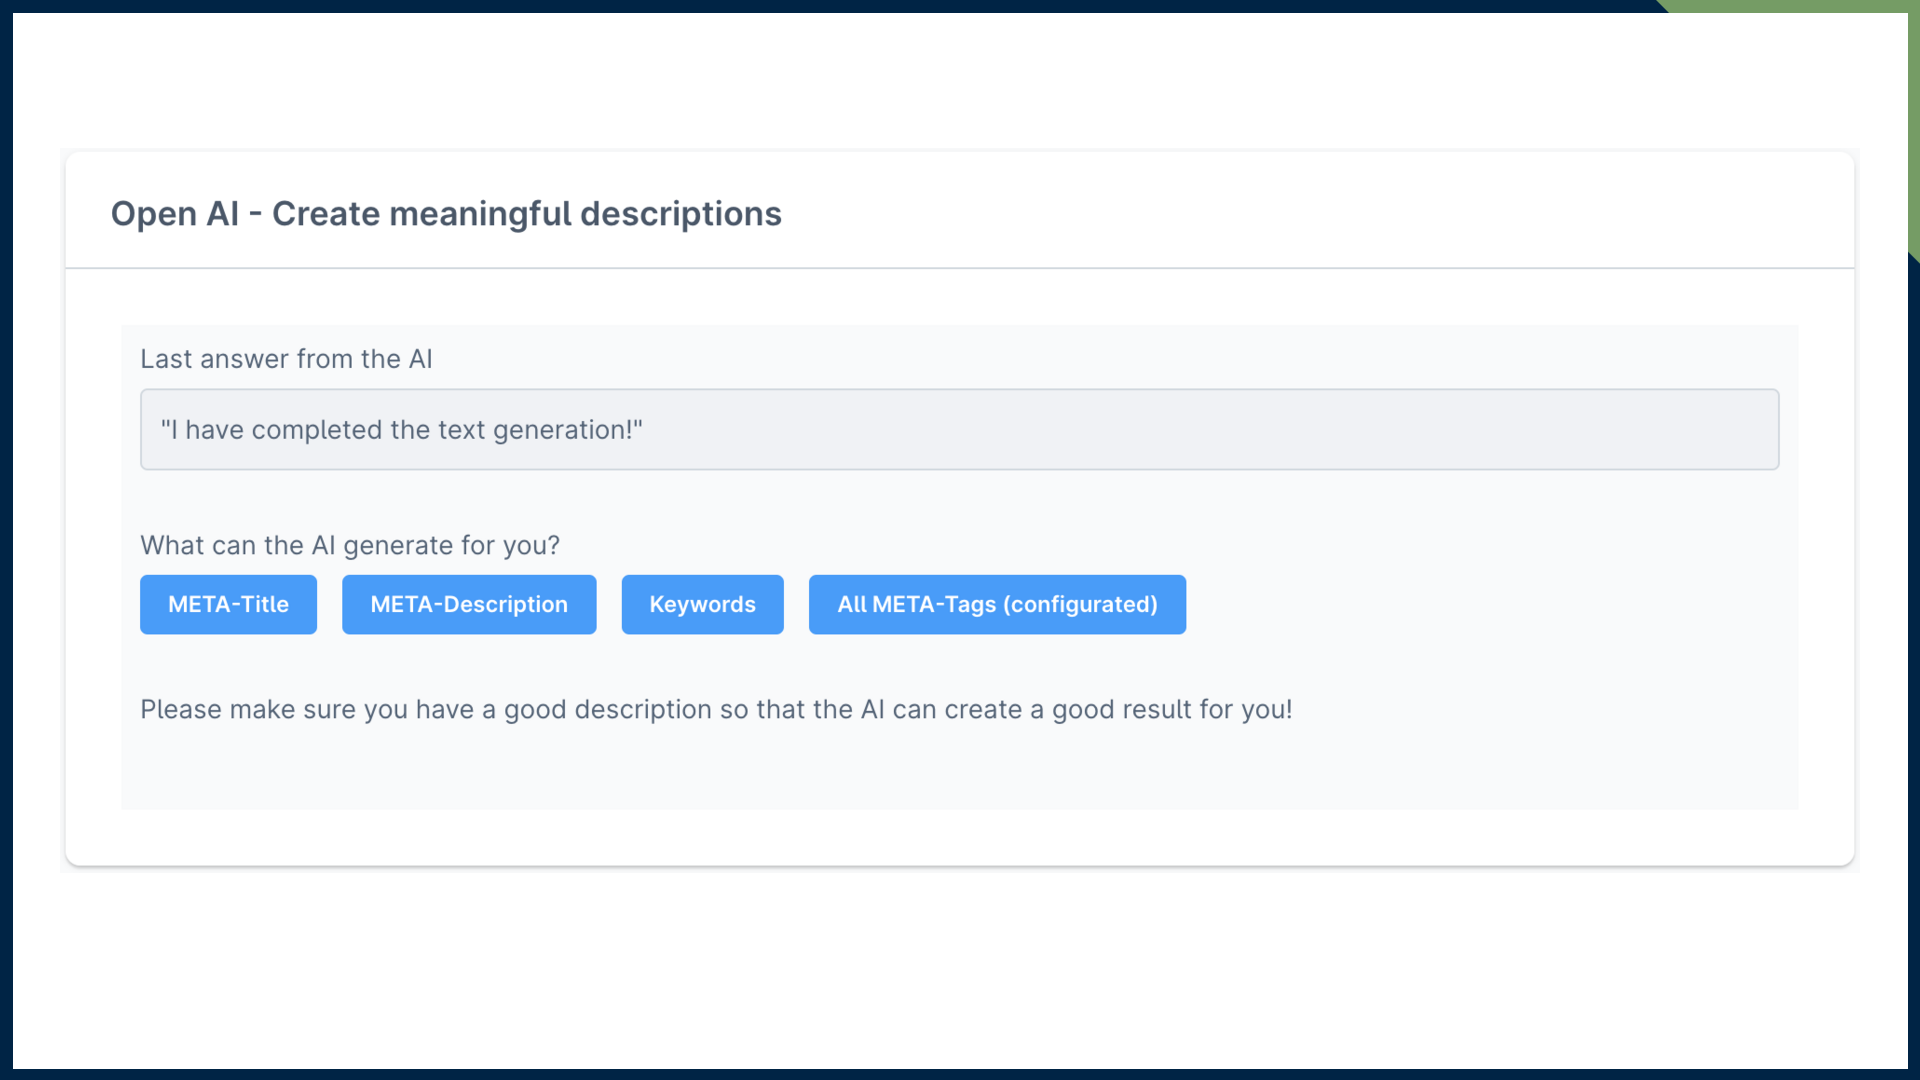Click the word "Open AI" in the card title

click(x=175, y=214)
